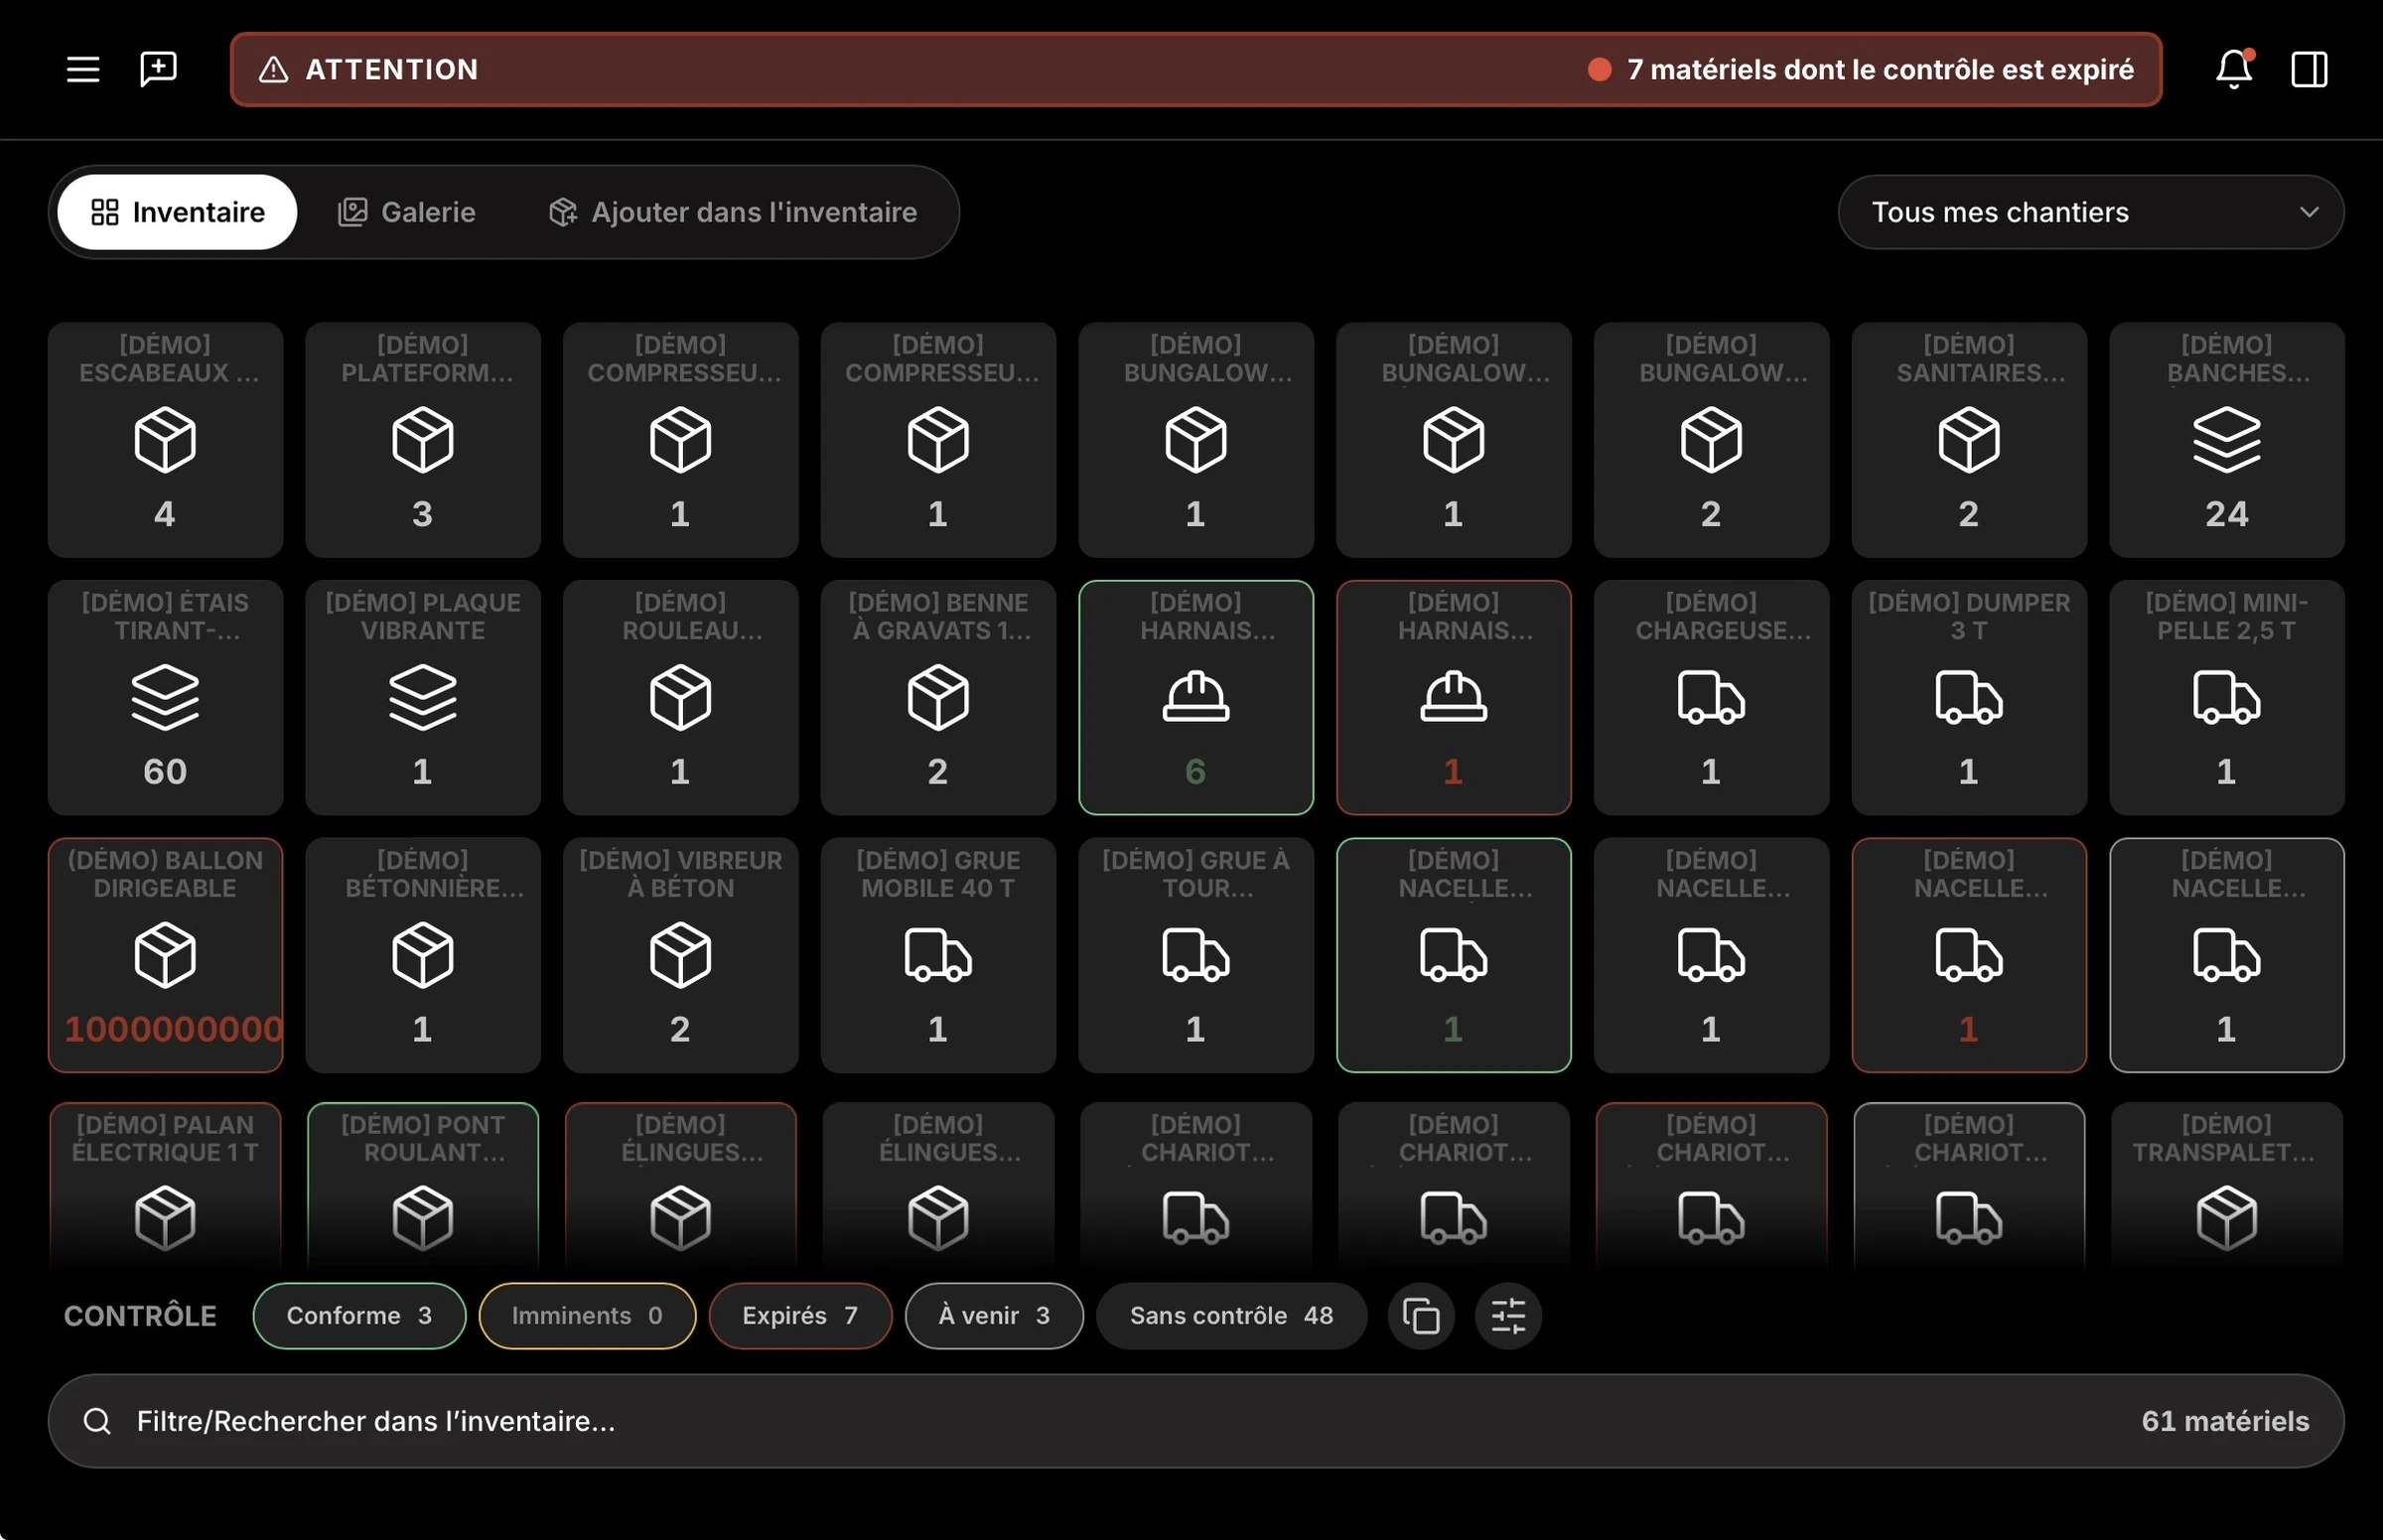Click the search magnifier icon
Viewport: 2383px width, 1540px height.
[x=97, y=1421]
